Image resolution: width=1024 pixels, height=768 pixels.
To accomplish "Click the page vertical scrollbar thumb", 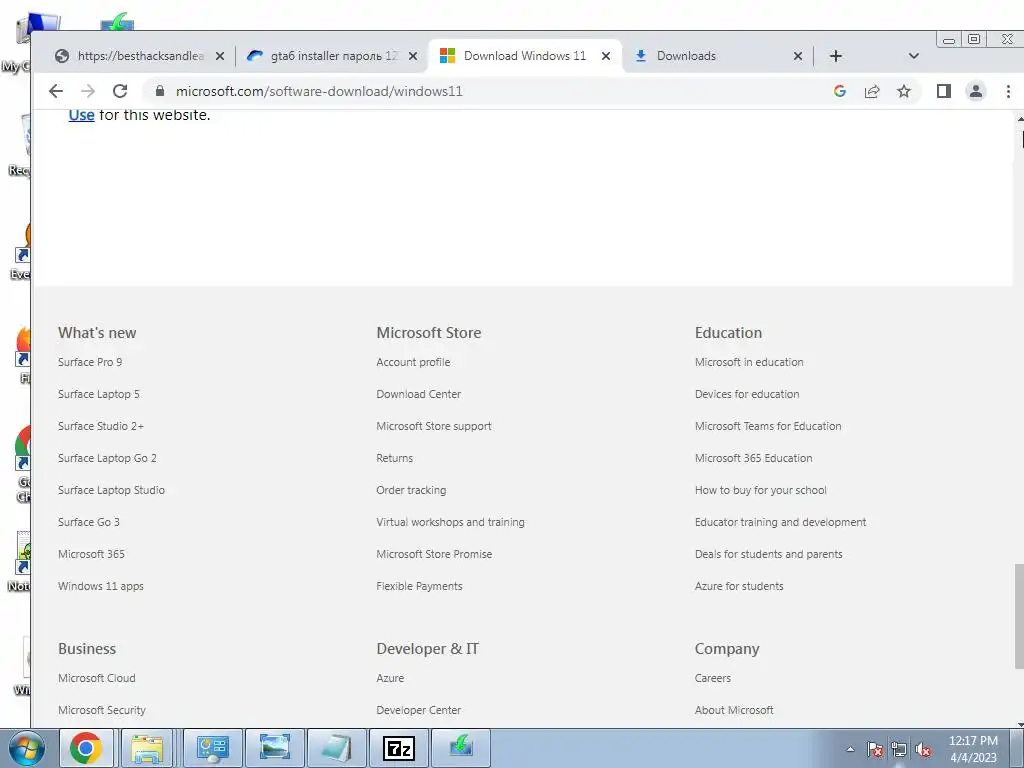I will pyautogui.click(x=1019, y=616).
